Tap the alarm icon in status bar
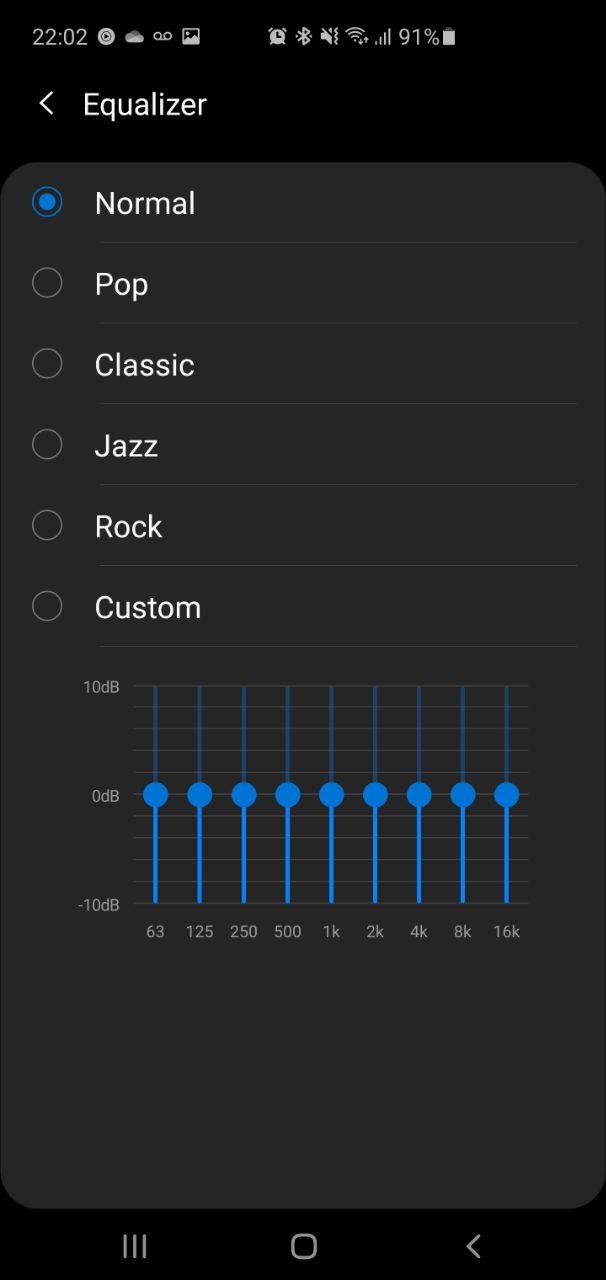This screenshot has width=606, height=1280. point(277,37)
